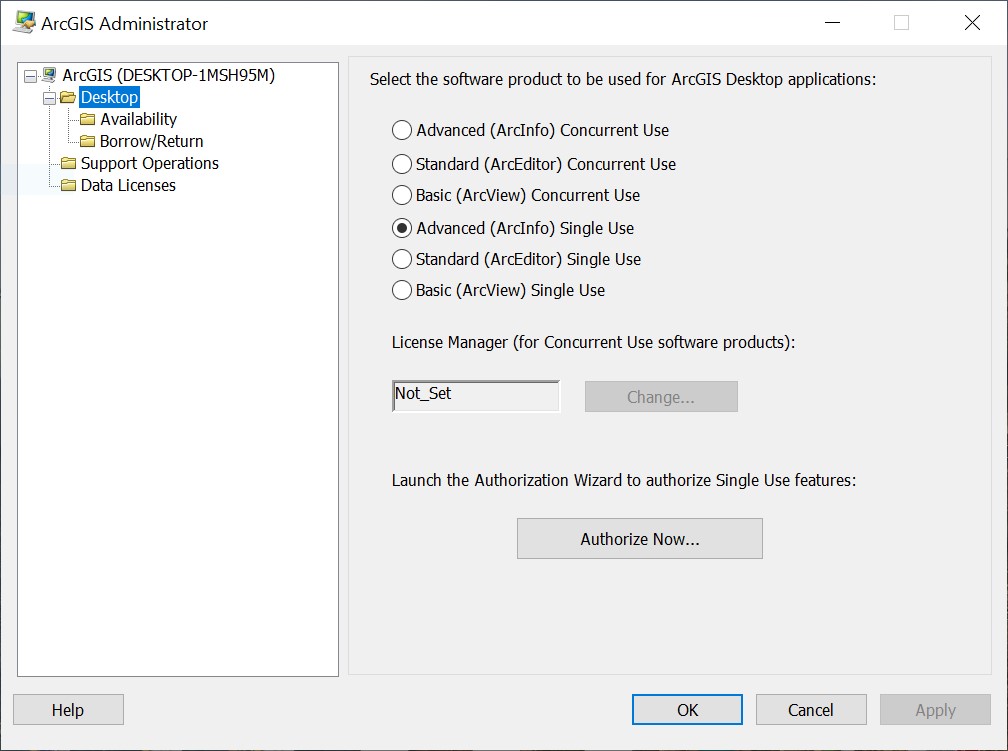Click the computer icon beside ArcGIS (DESKTOP-1MSH95M)

(49, 75)
